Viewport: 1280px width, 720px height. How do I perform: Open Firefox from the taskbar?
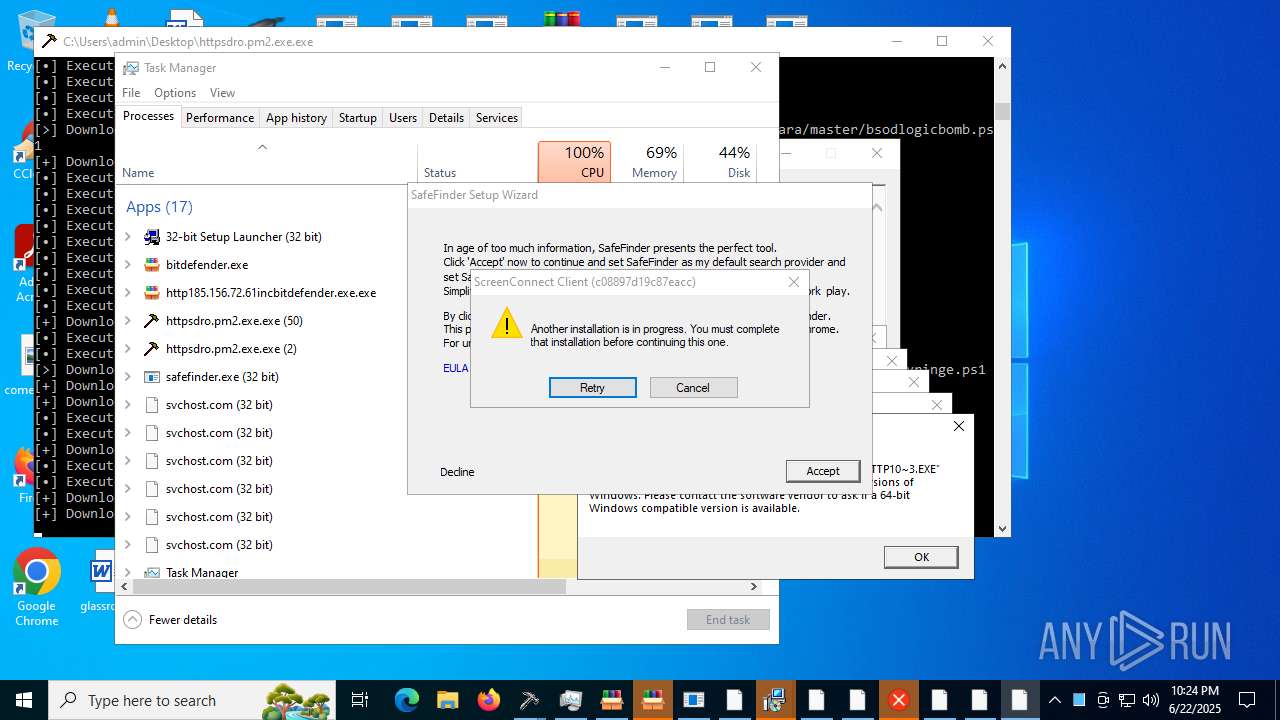pos(489,700)
